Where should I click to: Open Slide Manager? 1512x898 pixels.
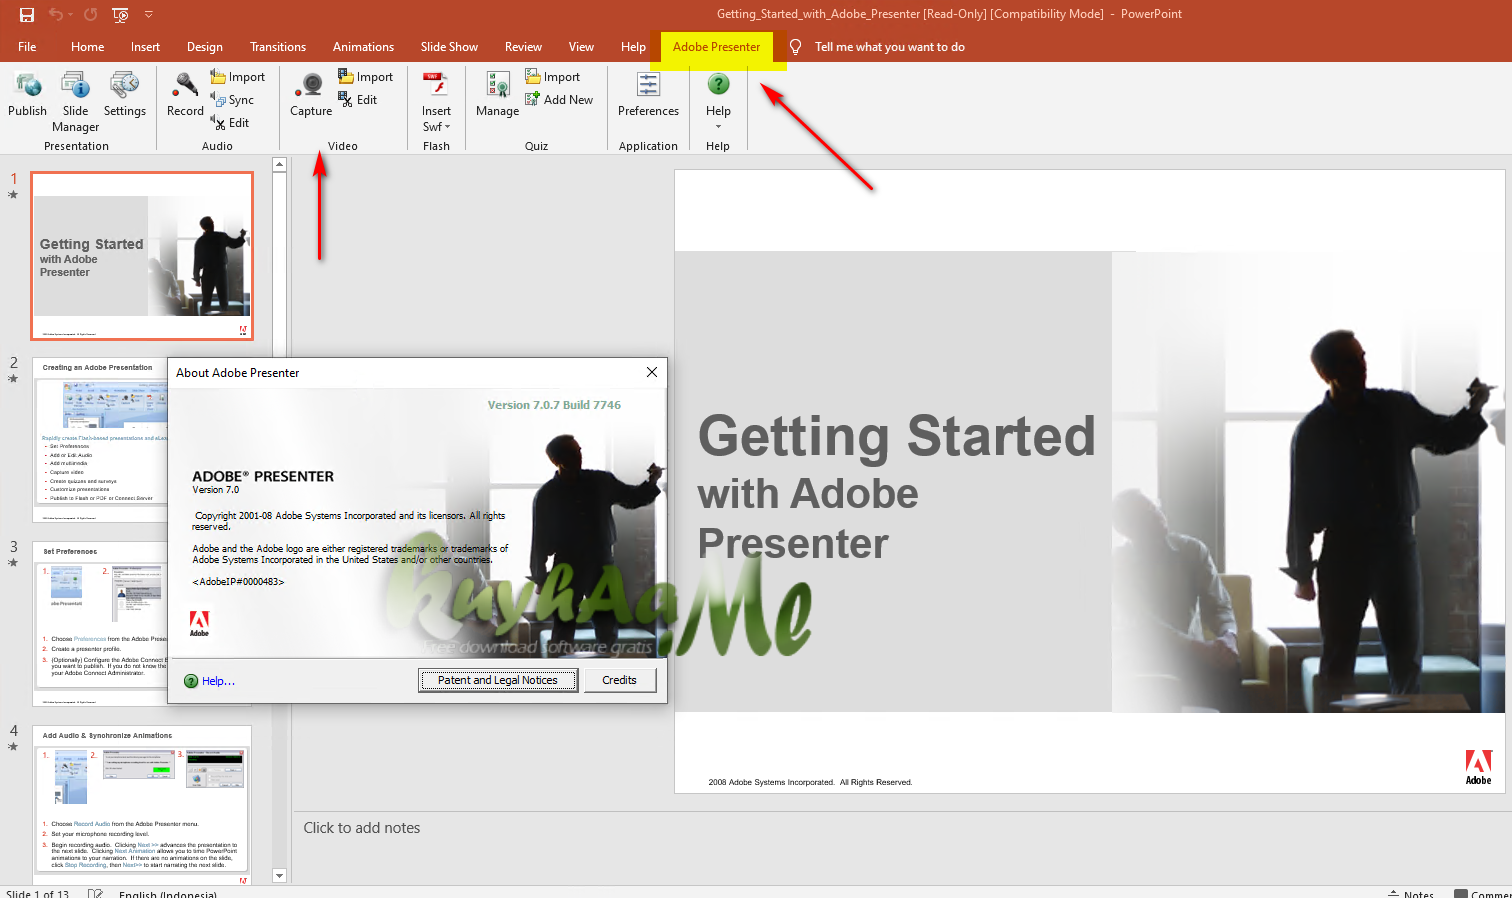point(76,102)
